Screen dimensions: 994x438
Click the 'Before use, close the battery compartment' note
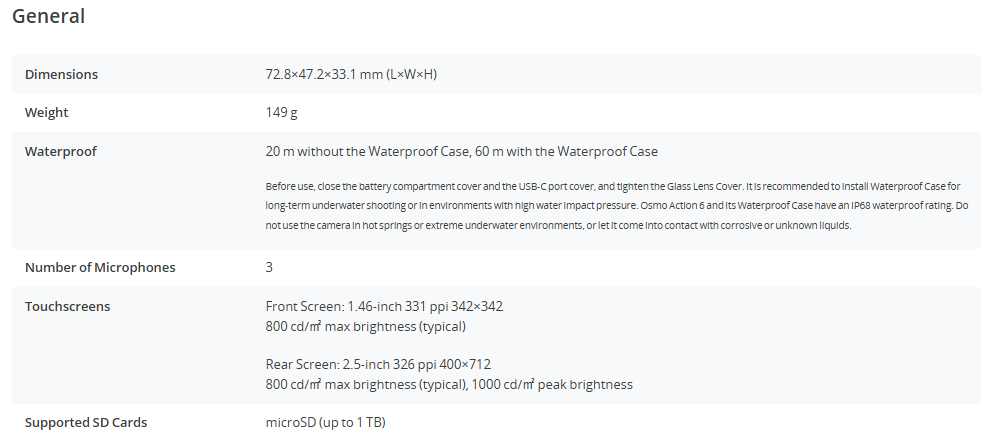(400, 187)
